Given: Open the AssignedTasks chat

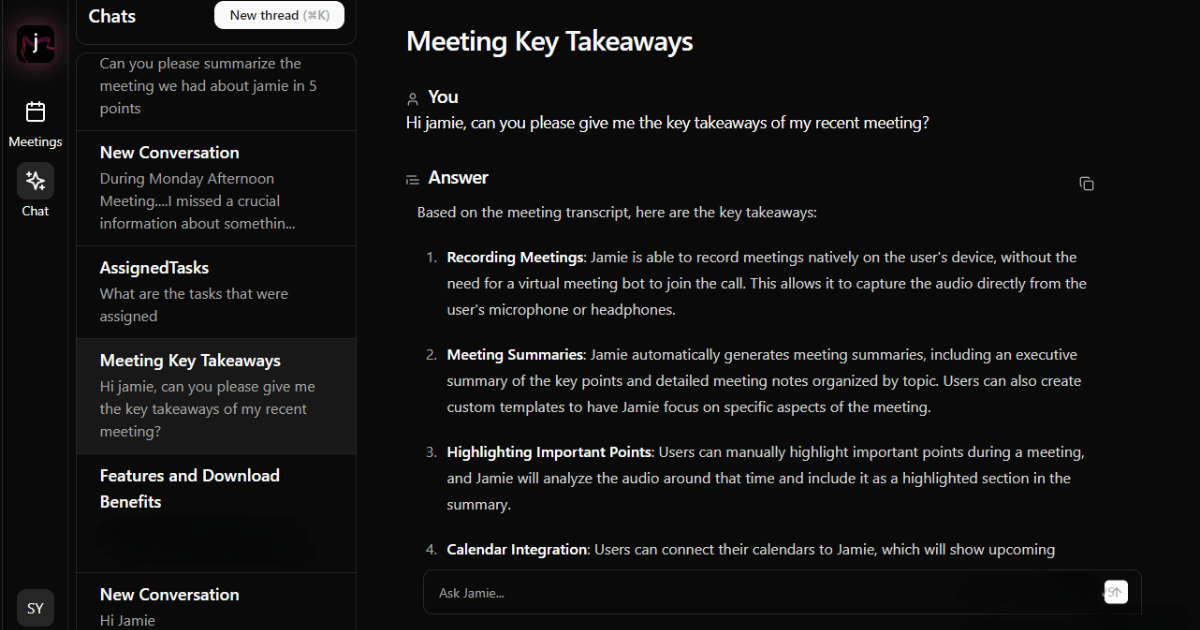Looking at the screenshot, I should [x=216, y=292].
